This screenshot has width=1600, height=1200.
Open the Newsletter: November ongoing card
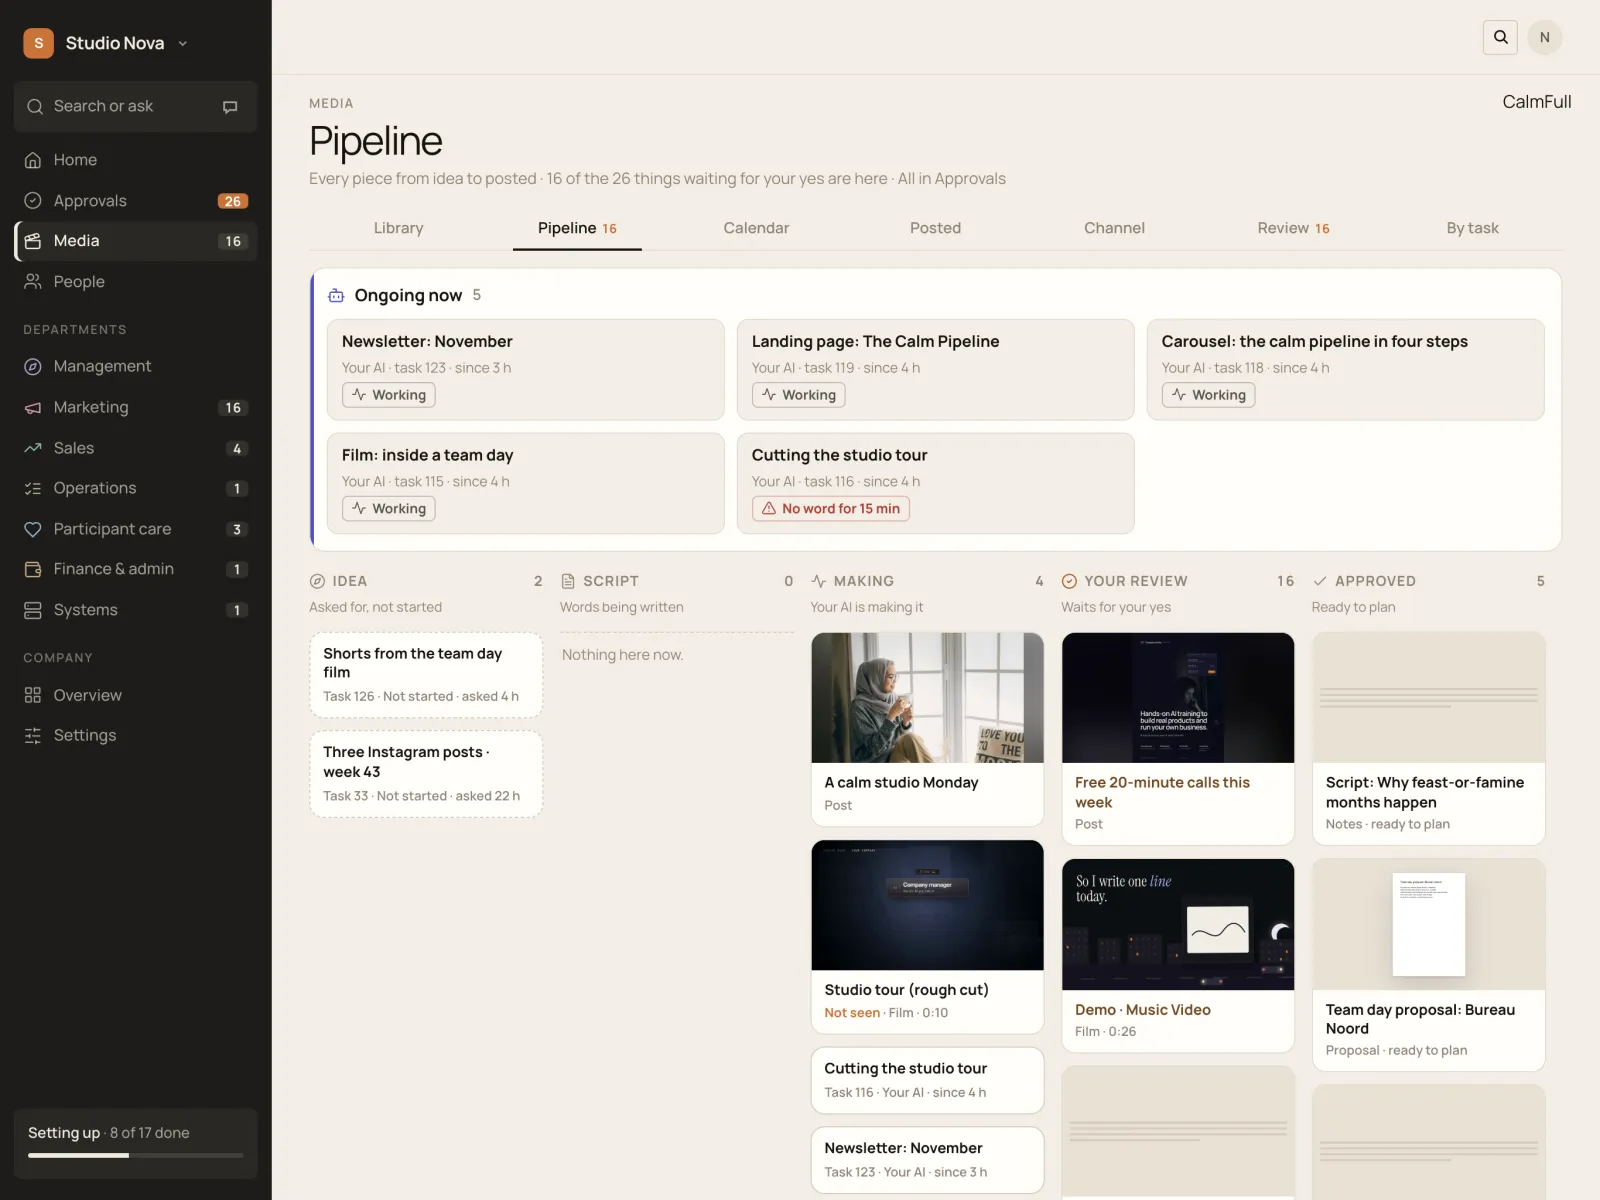[525, 370]
